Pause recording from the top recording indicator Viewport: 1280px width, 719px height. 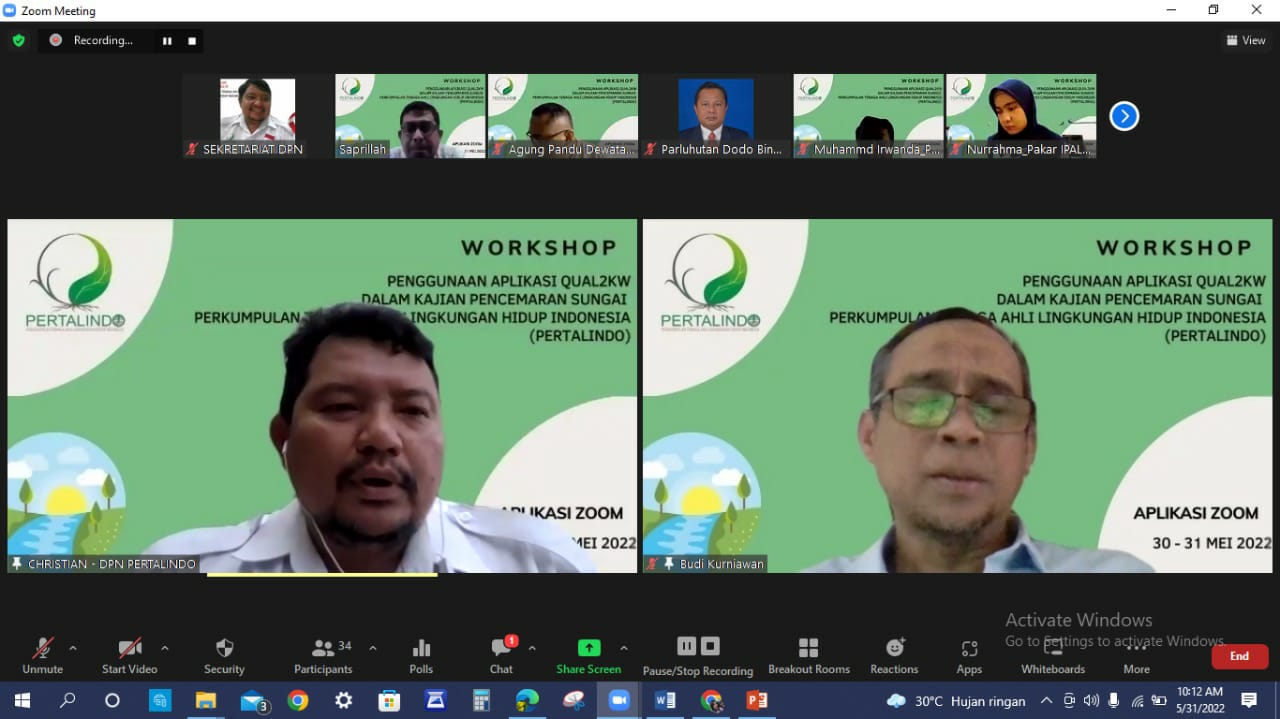click(167, 41)
